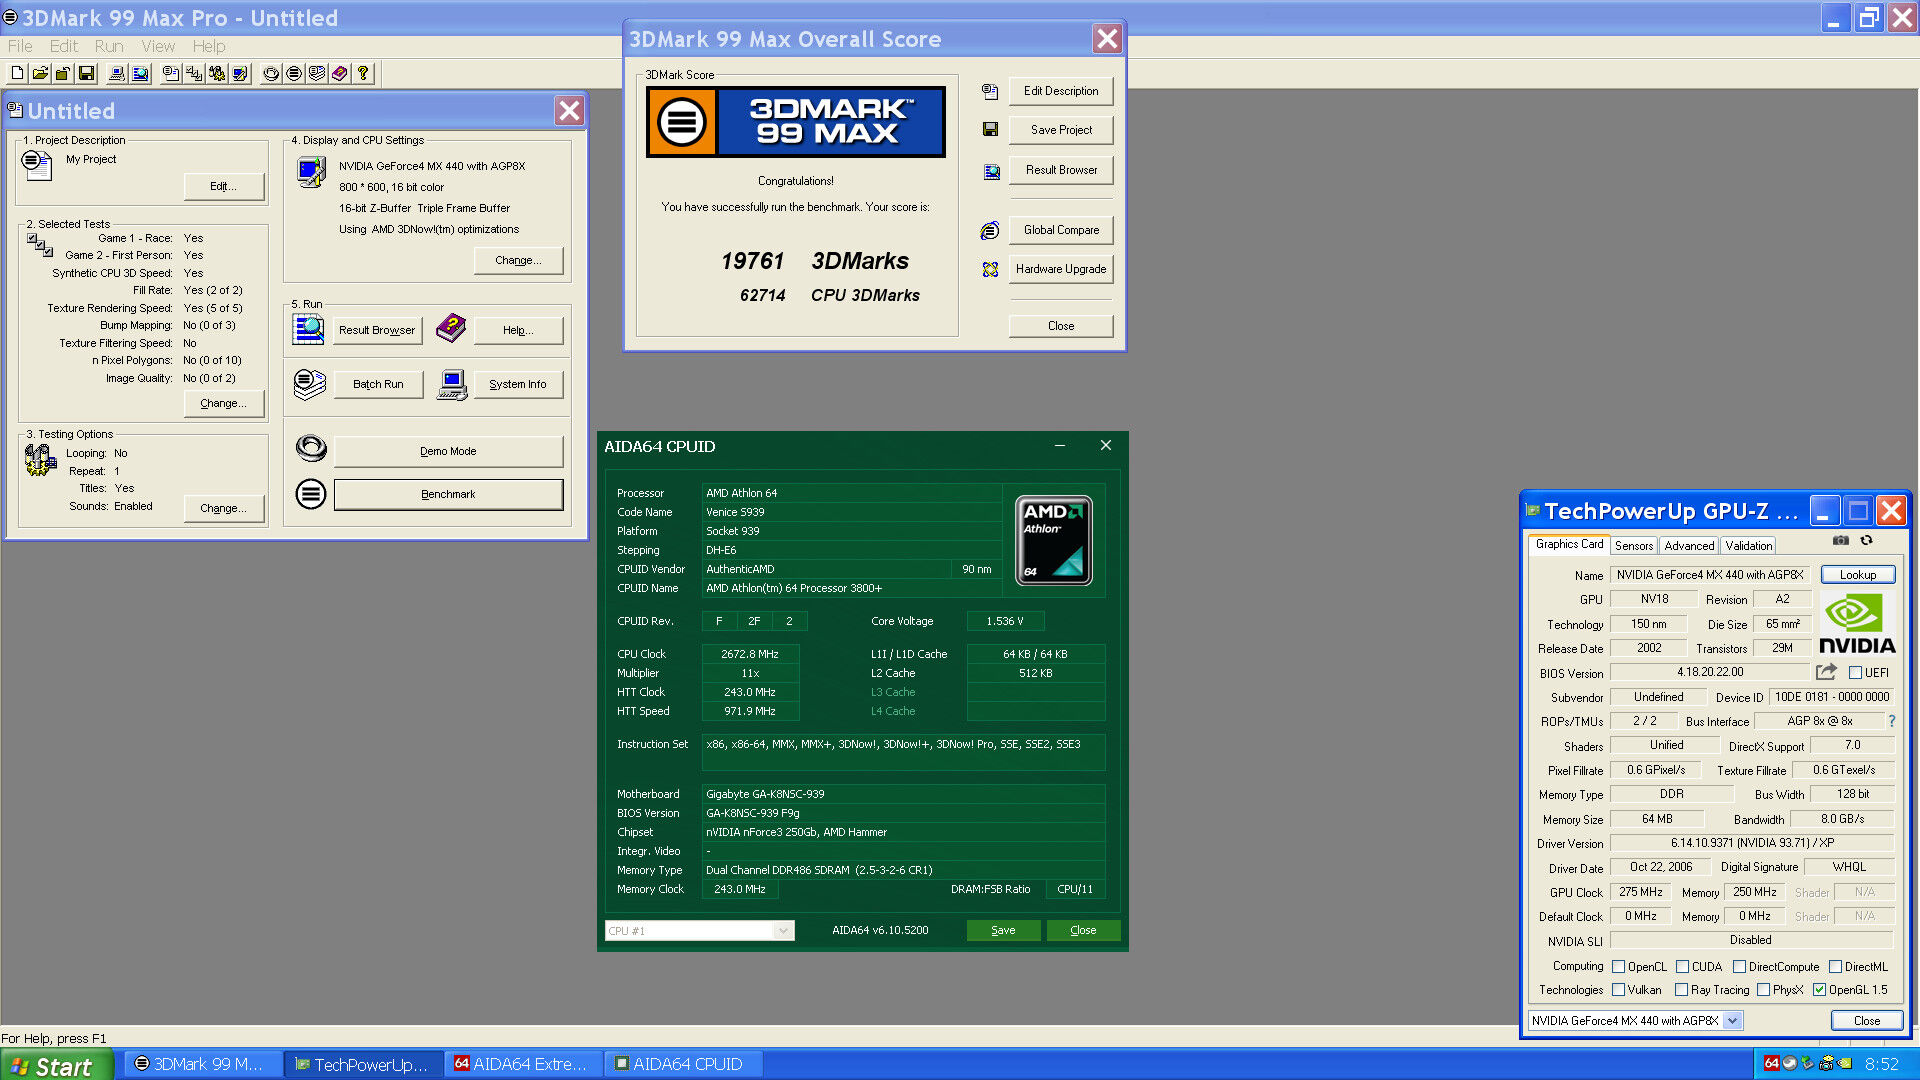Open the Run menu
The width and height of the screenshot is (1920, 1080).
[x=109, y=46]
